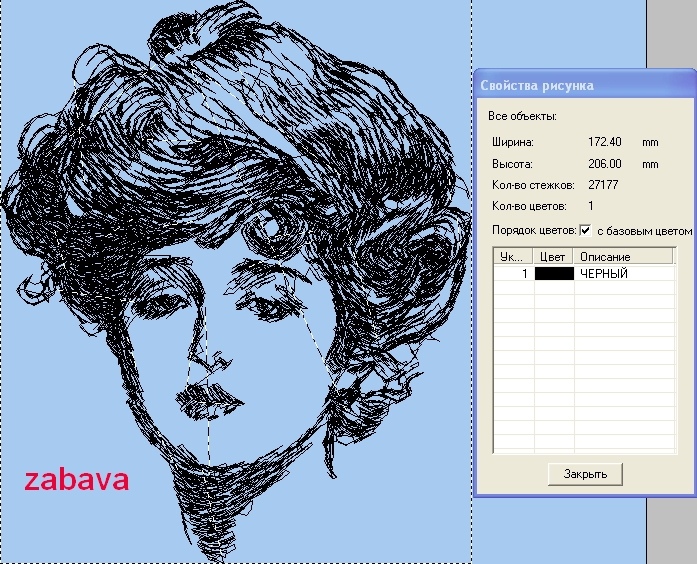Click the stitch count value 27177
This screenshot has width=697, height=564.
pos(603,185)
